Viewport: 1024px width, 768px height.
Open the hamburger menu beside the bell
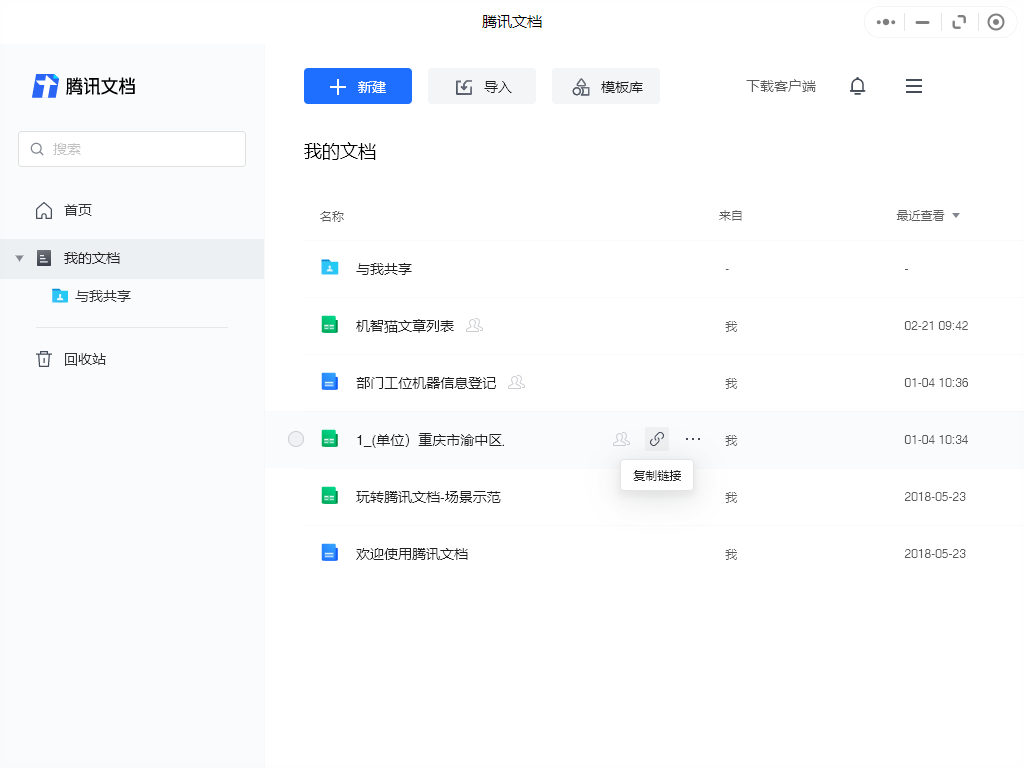tap(913, 86)
